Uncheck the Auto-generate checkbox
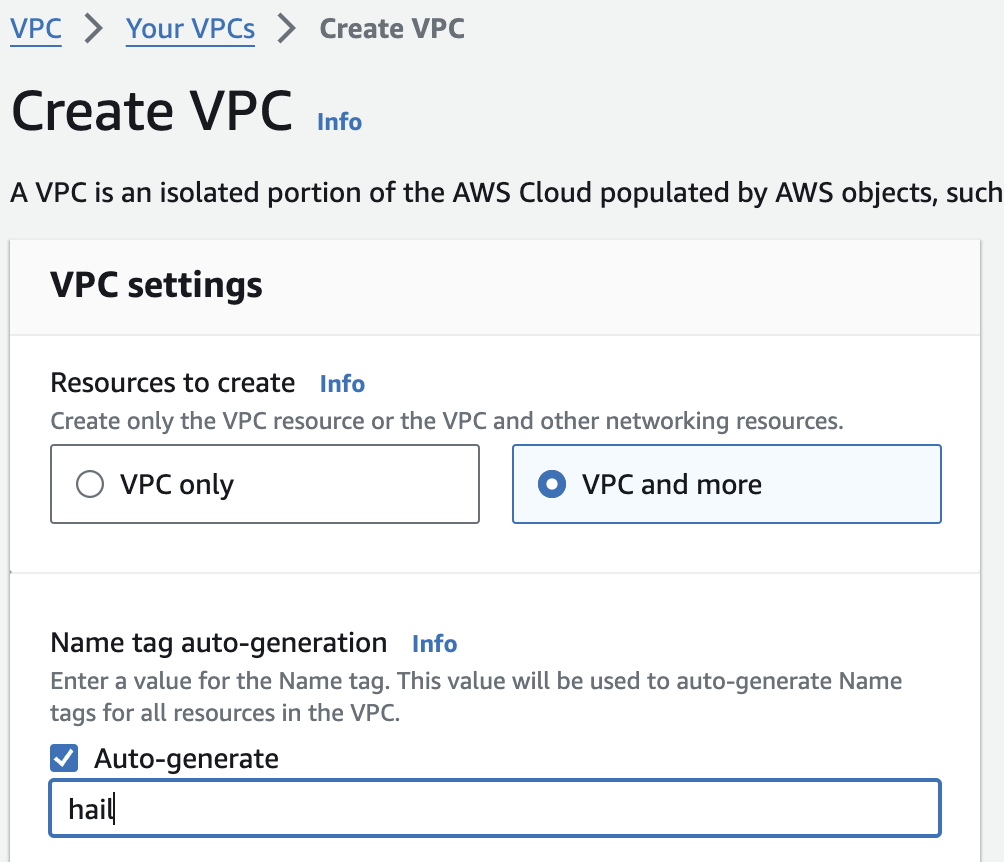 (x=64, y=758)
